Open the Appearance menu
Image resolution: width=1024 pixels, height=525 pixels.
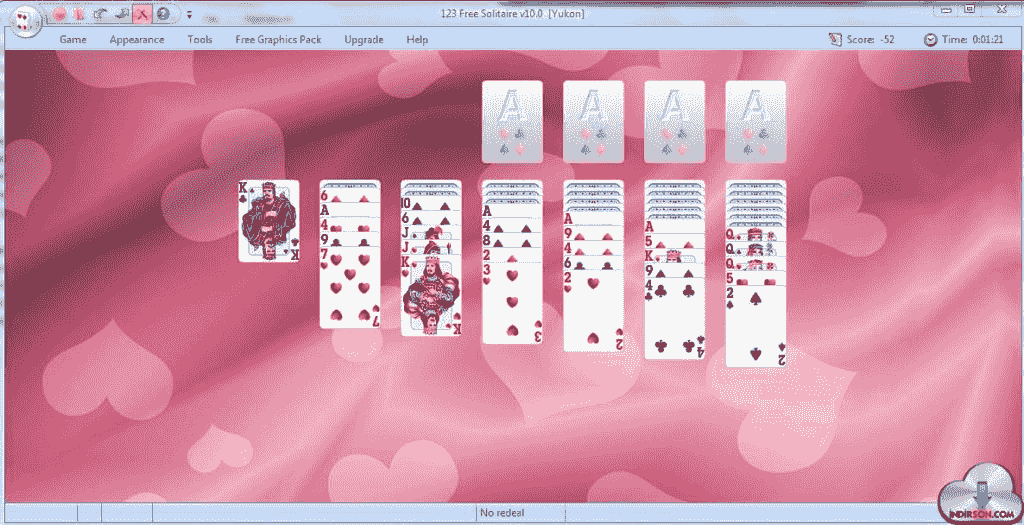click(x=137, y=39)
